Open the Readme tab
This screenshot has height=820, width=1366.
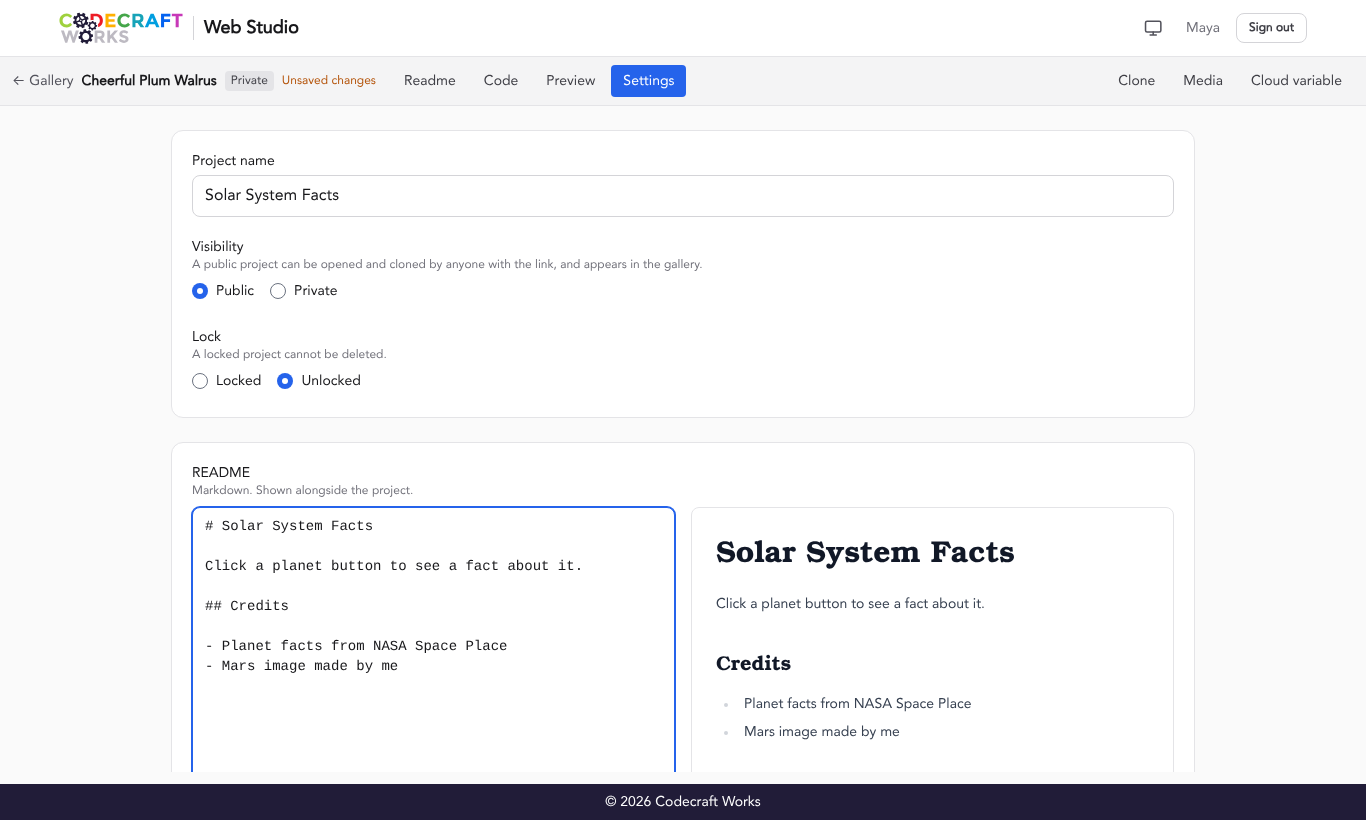click(430, 80)
